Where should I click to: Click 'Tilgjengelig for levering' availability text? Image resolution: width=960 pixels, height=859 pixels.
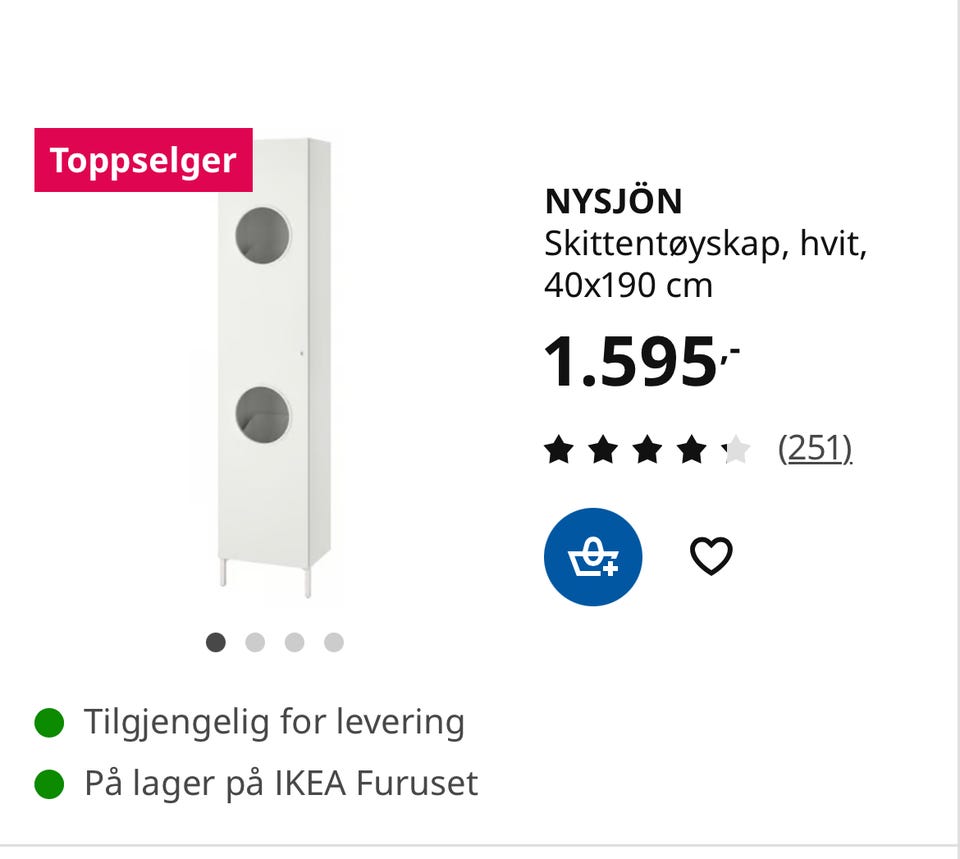click(274, 722)
